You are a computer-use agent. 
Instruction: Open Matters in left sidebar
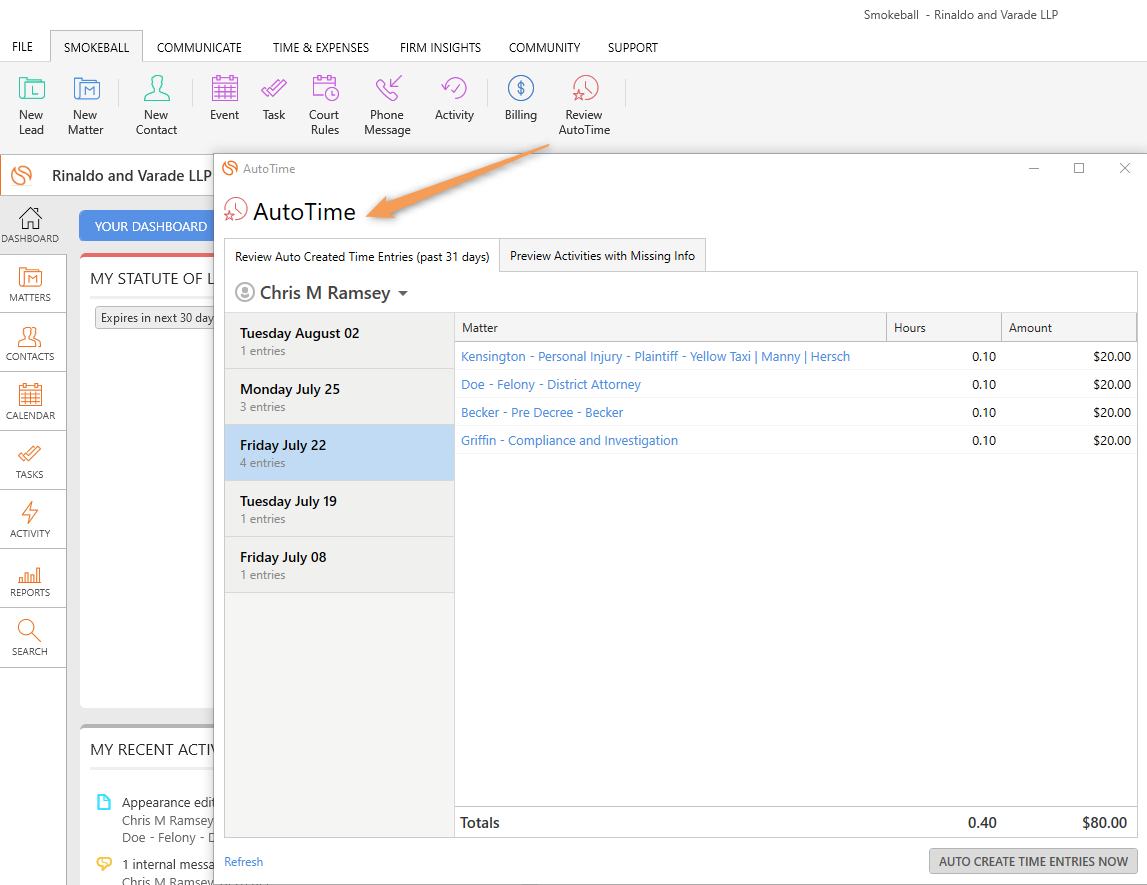click(30, 285)
